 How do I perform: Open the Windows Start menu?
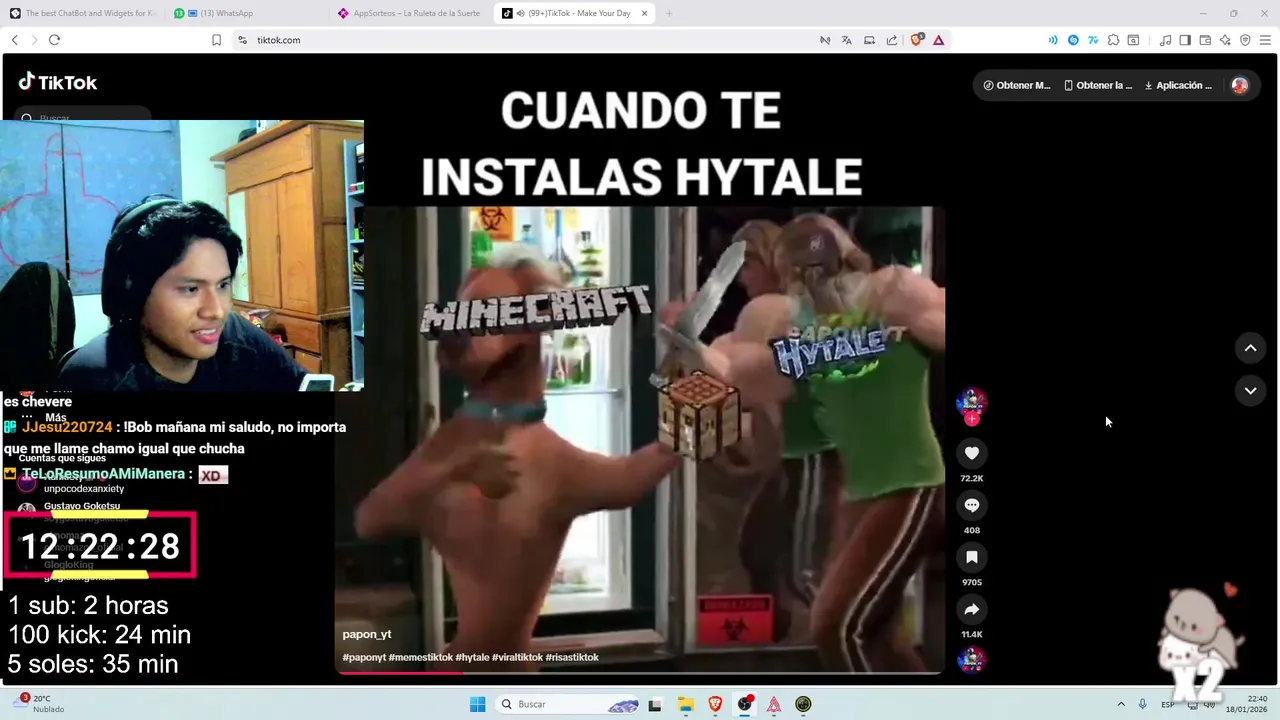tap(478, 704)
